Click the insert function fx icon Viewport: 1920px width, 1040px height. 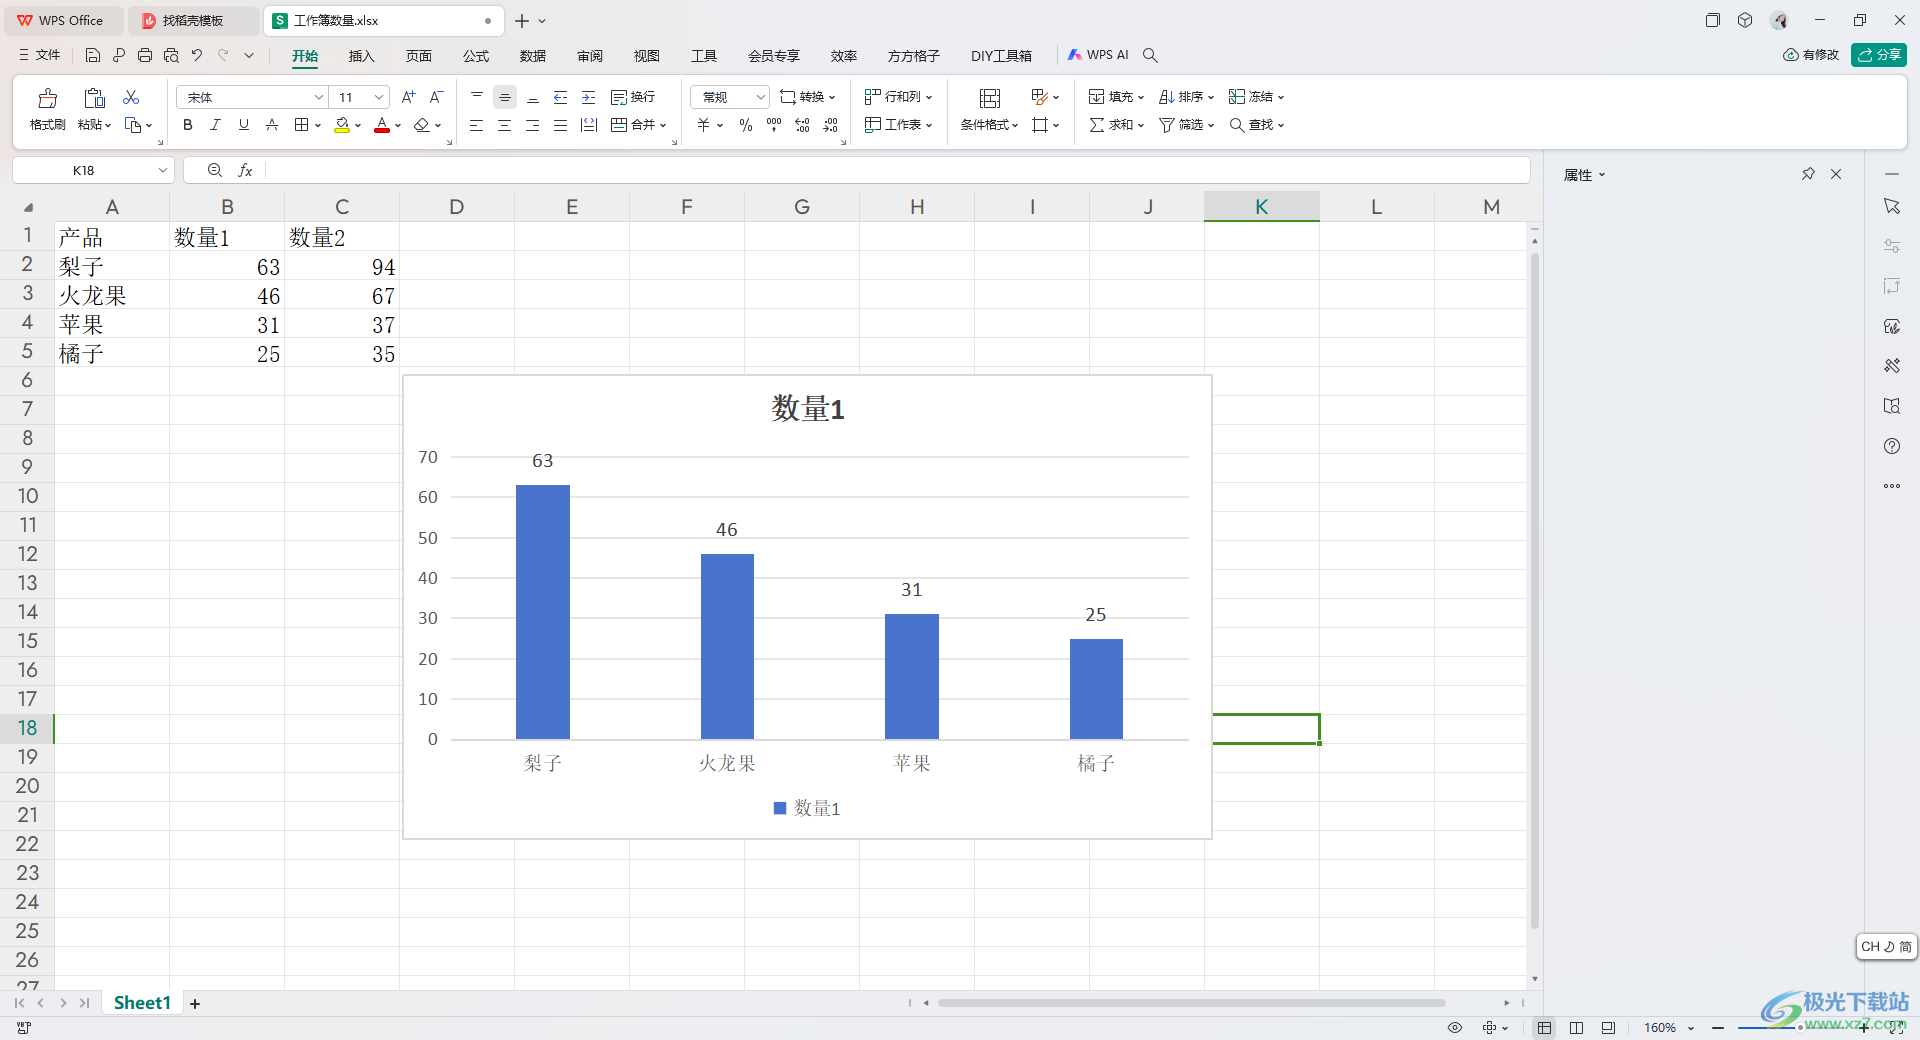(x=245, y=171)
